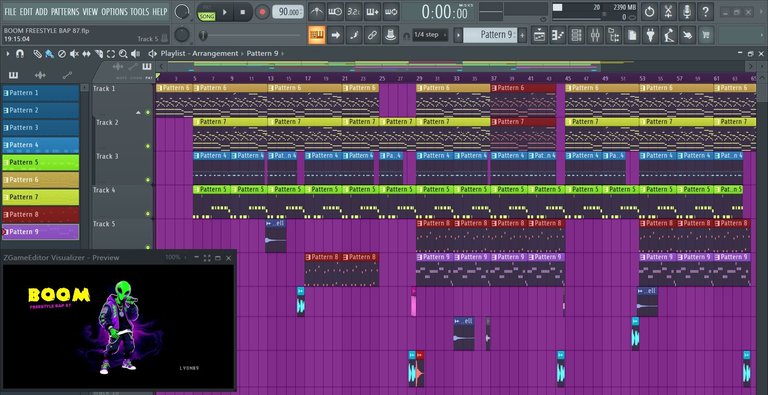This screenshot has width=768, height=395.
Task: Open the EDIT menu
Action: pos(26,11)
